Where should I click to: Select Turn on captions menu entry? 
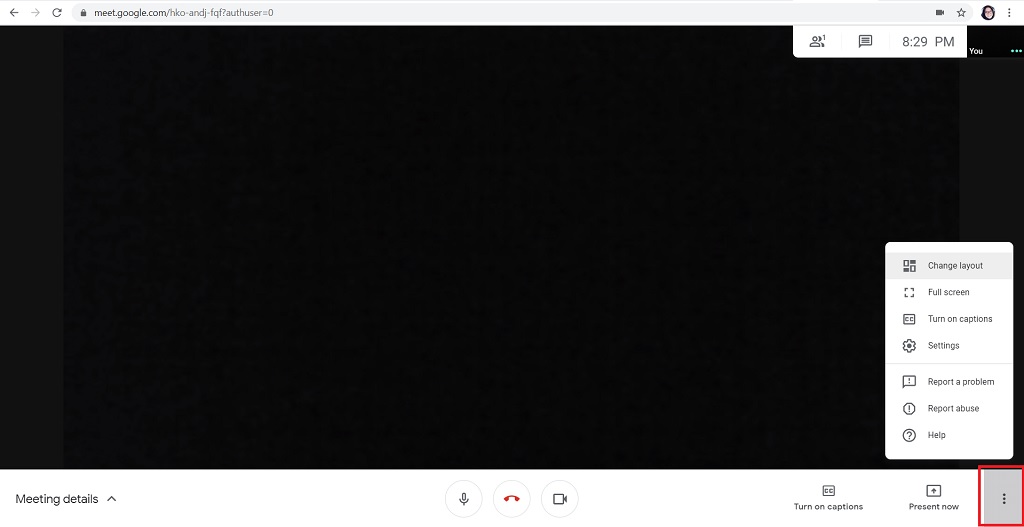point(959,319)
